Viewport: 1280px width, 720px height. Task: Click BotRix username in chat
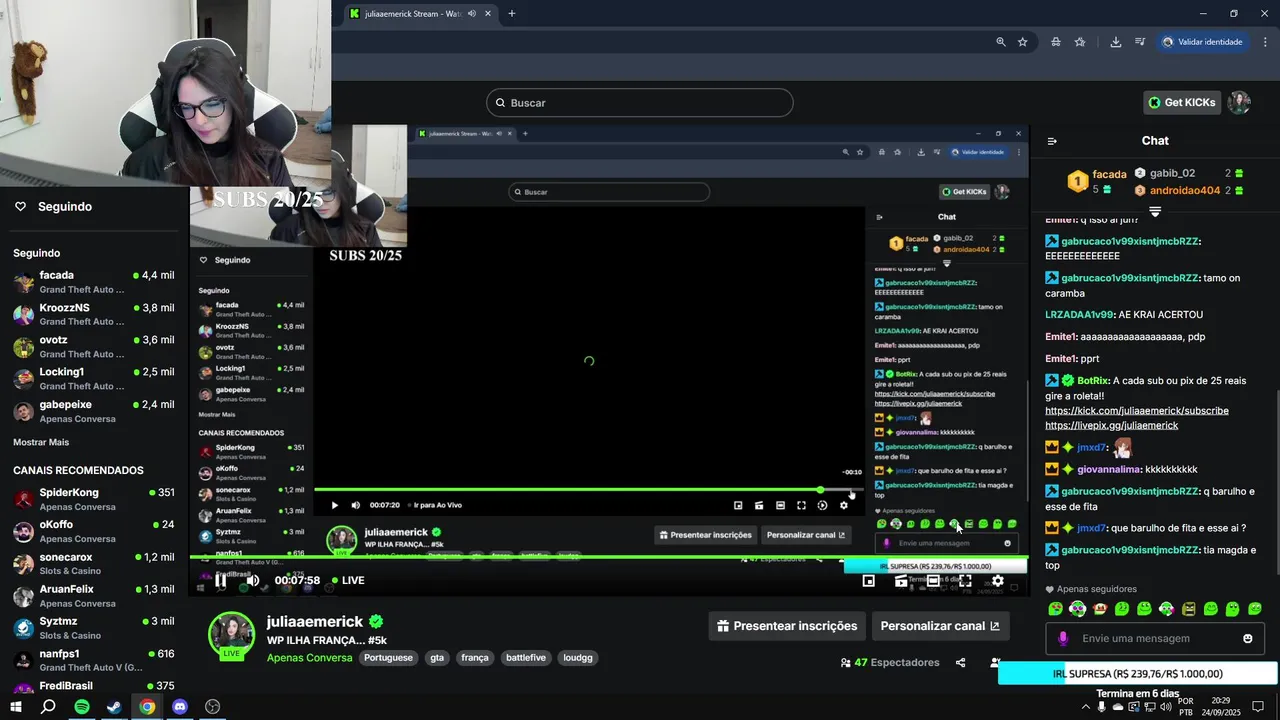click(1093, 381)
